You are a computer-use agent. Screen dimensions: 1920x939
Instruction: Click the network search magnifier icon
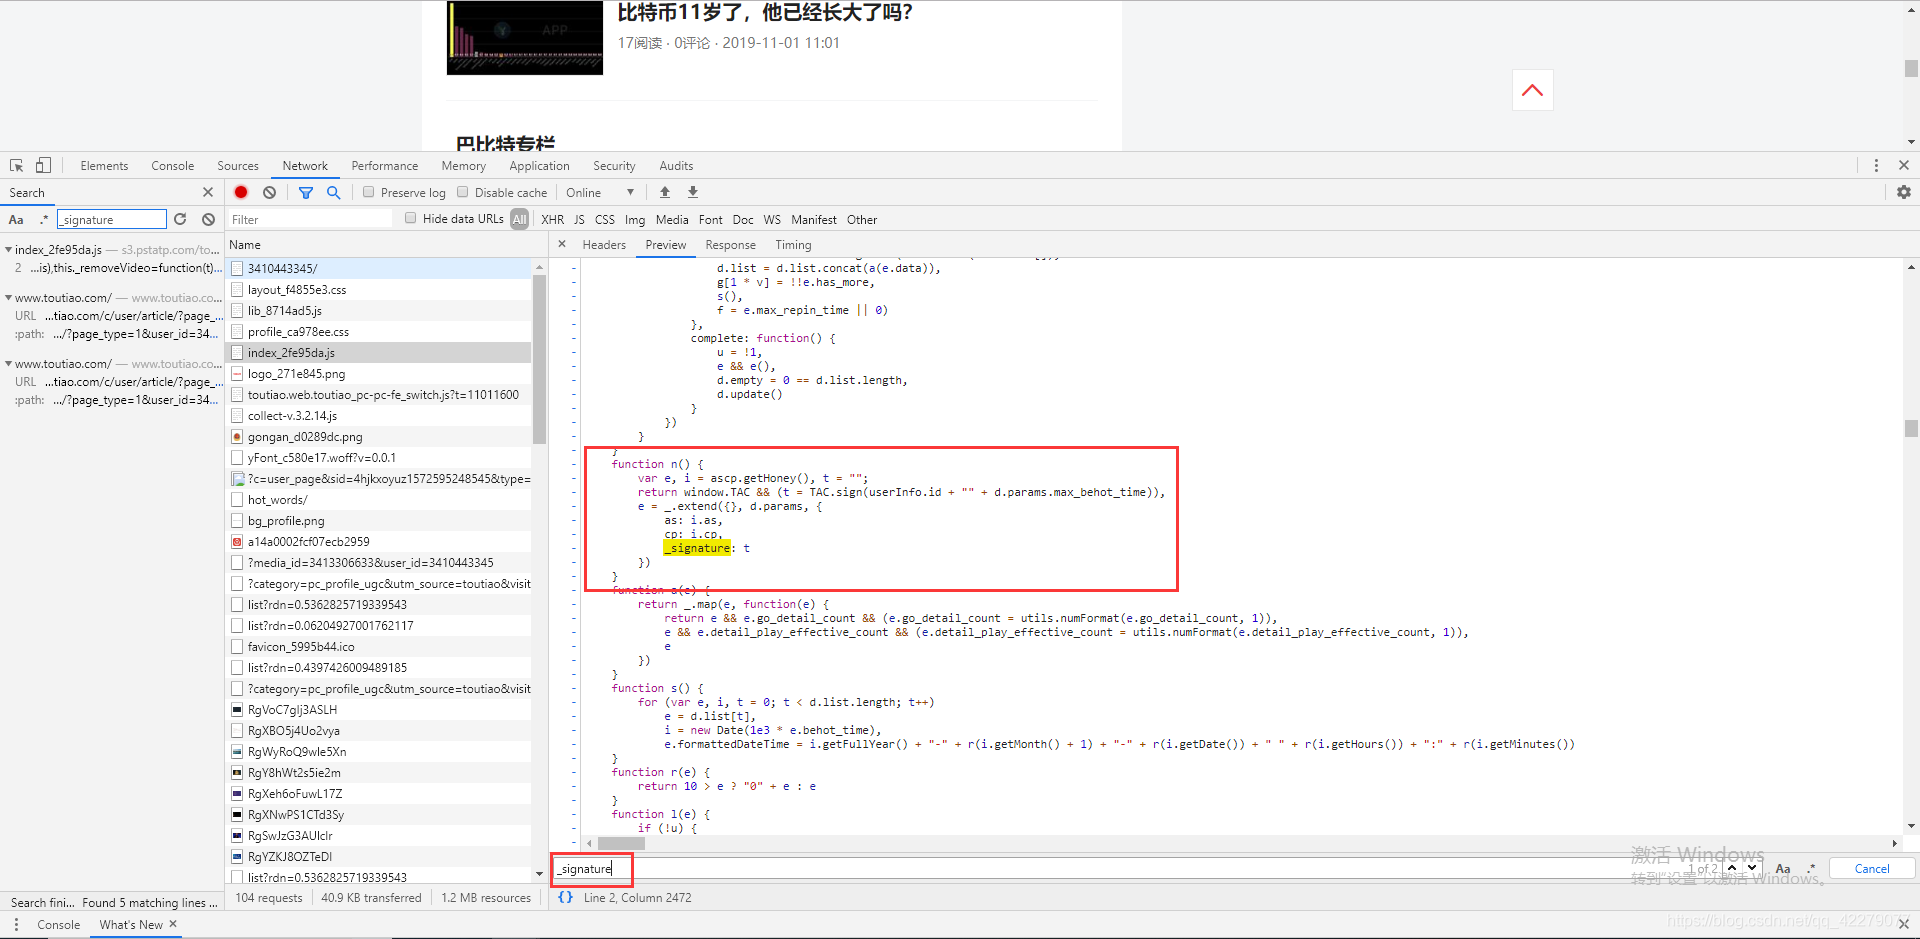334,192
